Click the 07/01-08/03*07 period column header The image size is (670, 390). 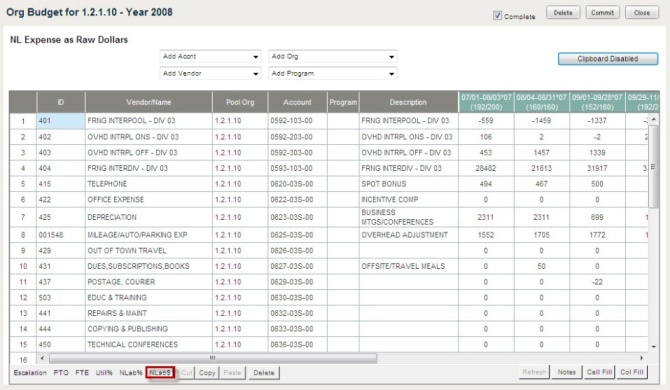click(x=486, y=102)
